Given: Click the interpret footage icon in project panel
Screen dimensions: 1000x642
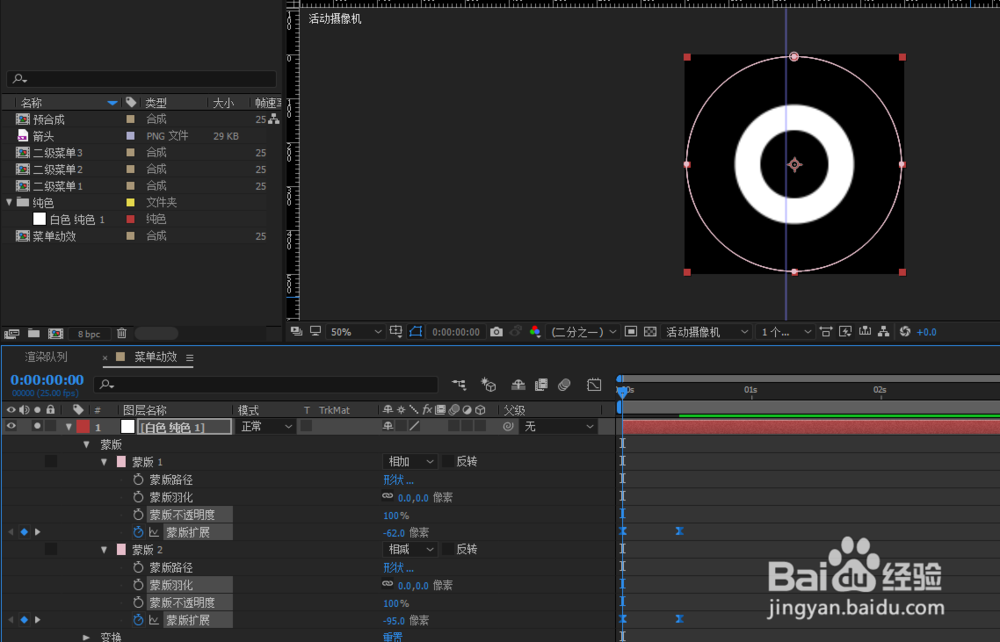Looking at the screenshot, I should (11, 333).
